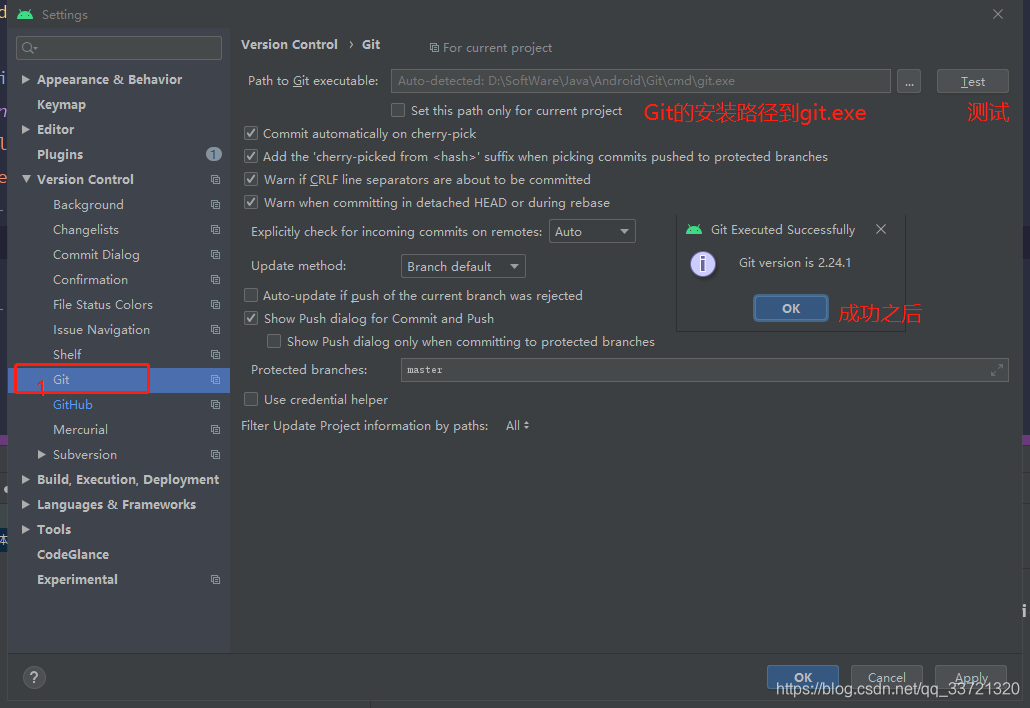Click the Android icon in Git Executed Successfully popup

[x=694, y=229]
